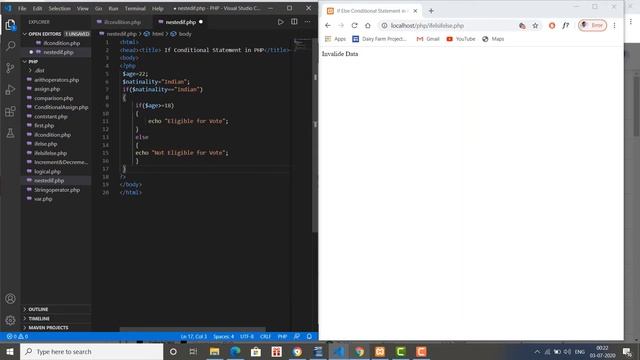Open the File menu
This screenshot has width=640, height=360.
point(22,8)
